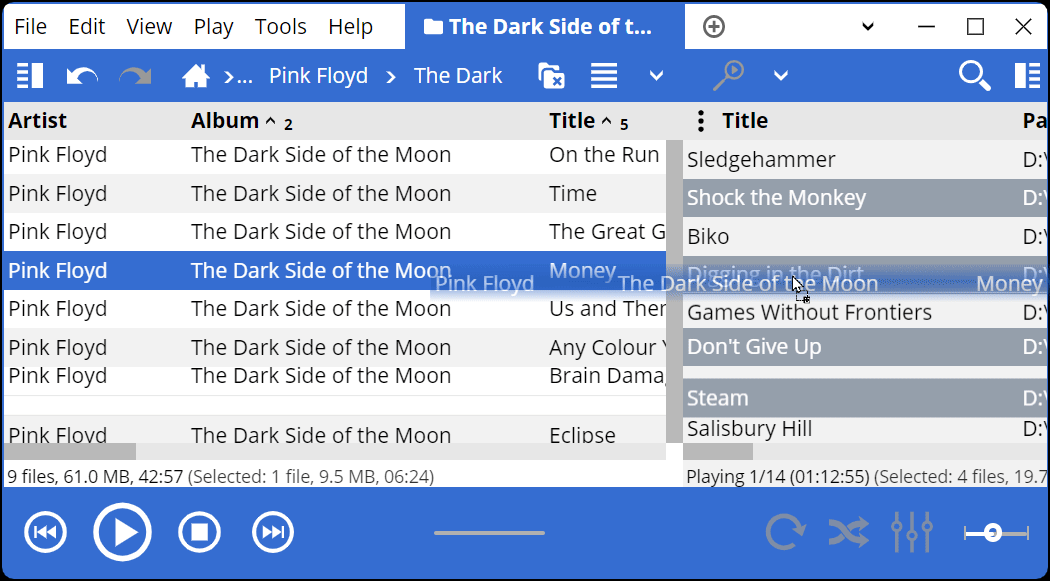Open the Tools menu

280,27
